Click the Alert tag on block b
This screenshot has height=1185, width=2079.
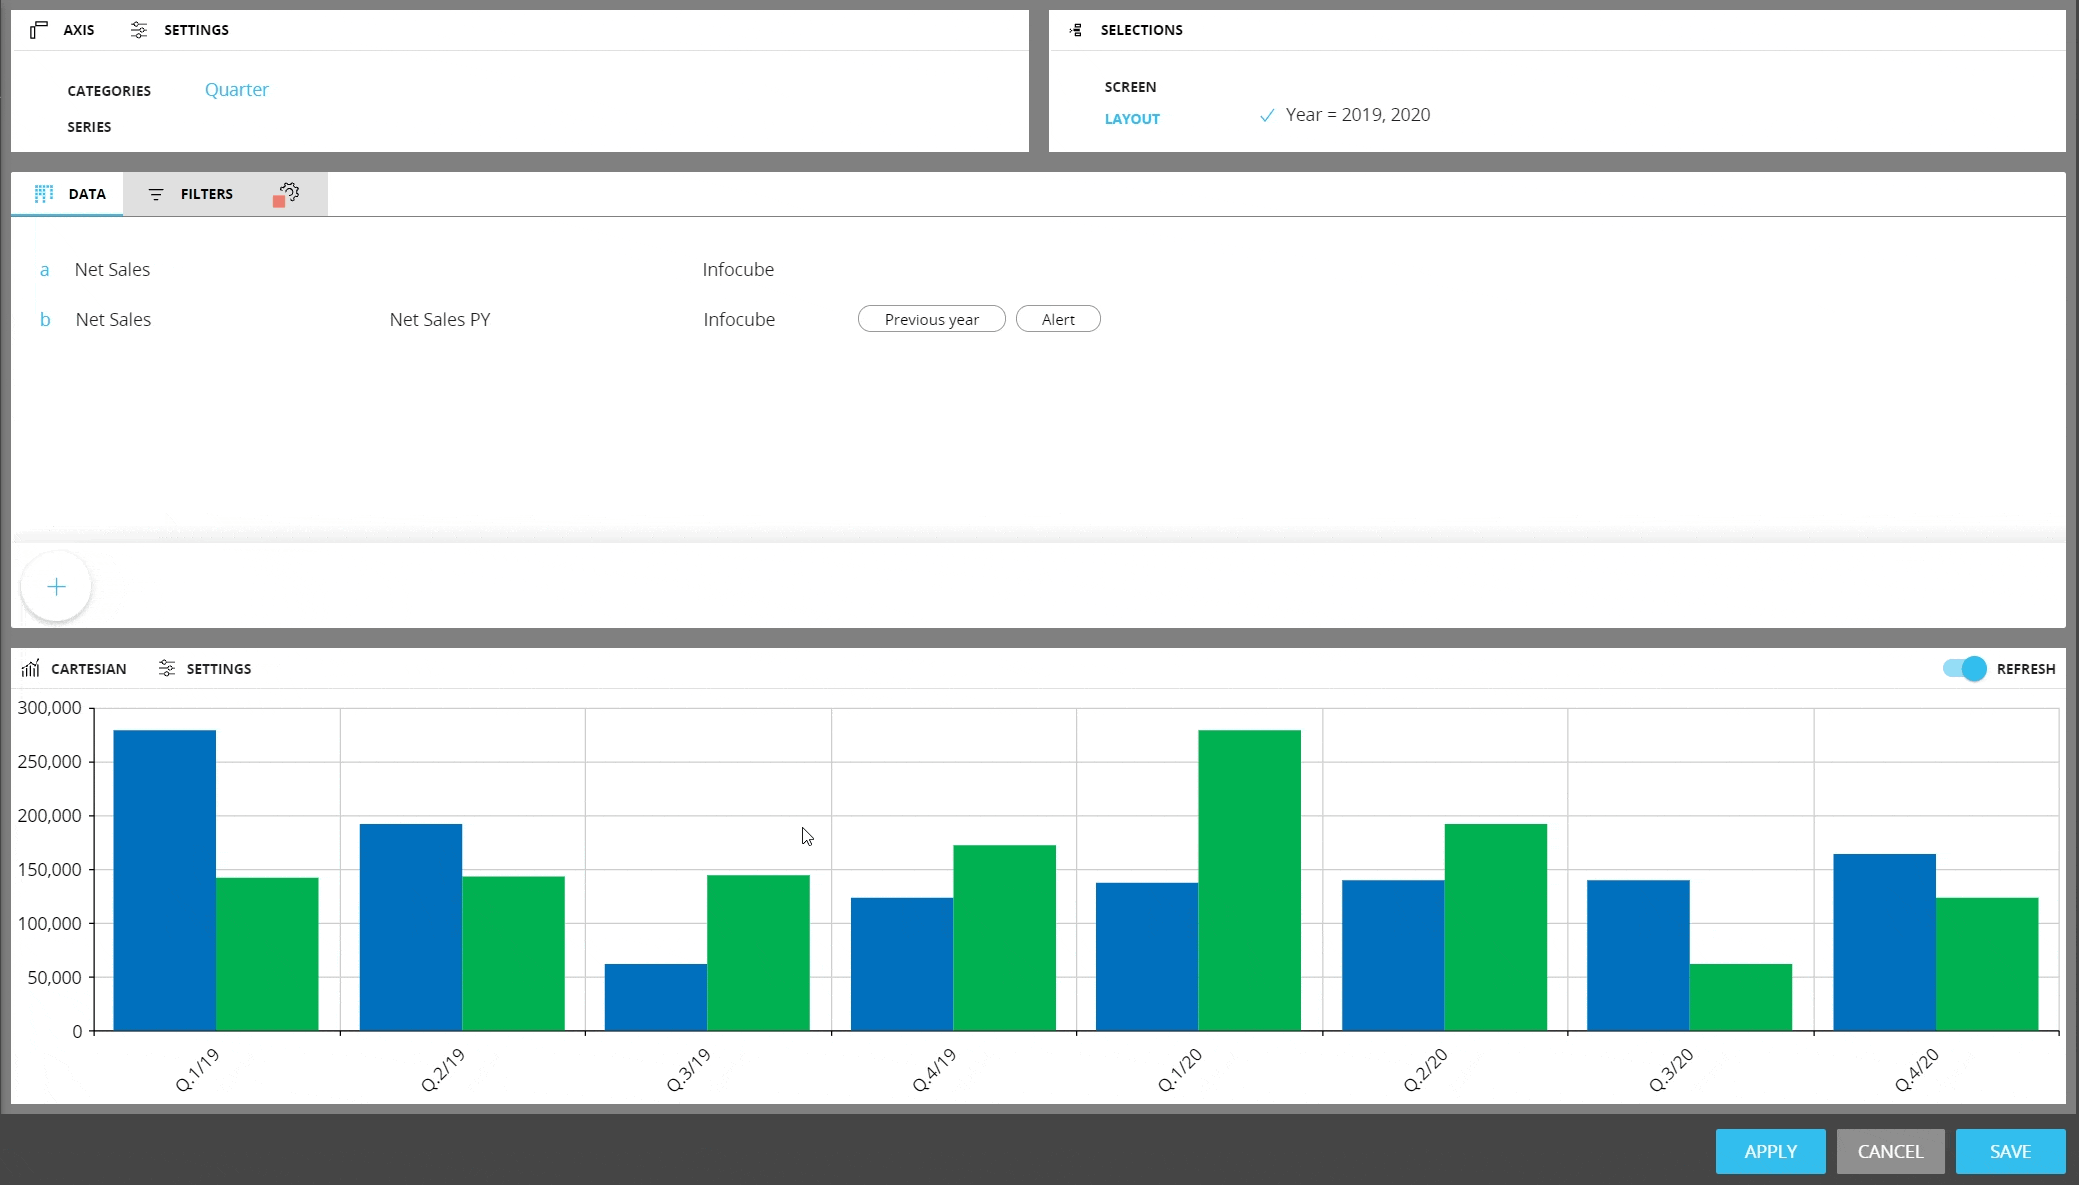click(x=1058, y=320)
